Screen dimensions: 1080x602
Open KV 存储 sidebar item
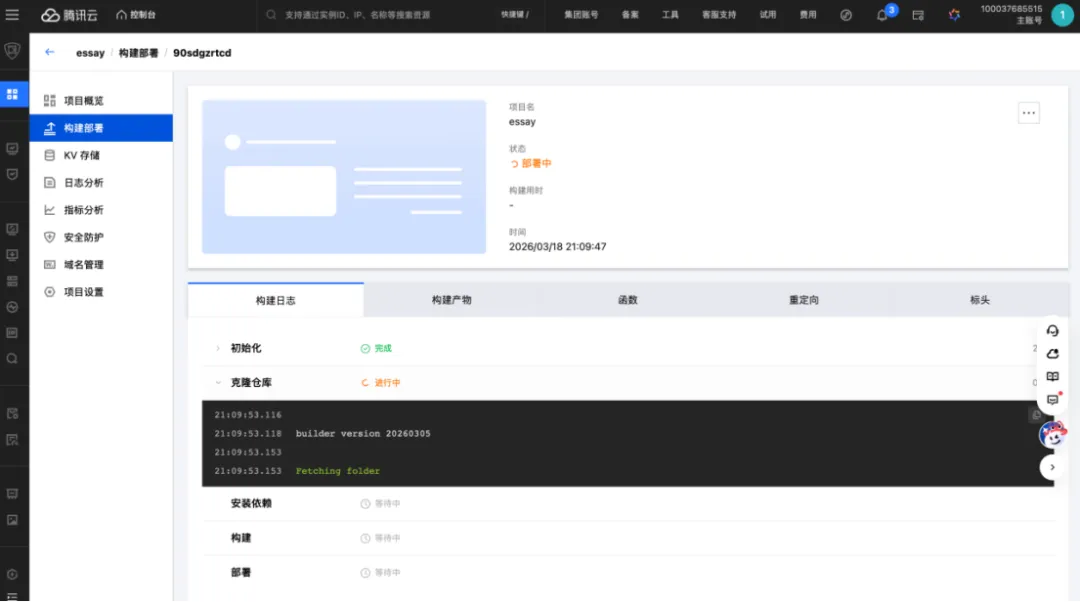click(x=101, y=156)
